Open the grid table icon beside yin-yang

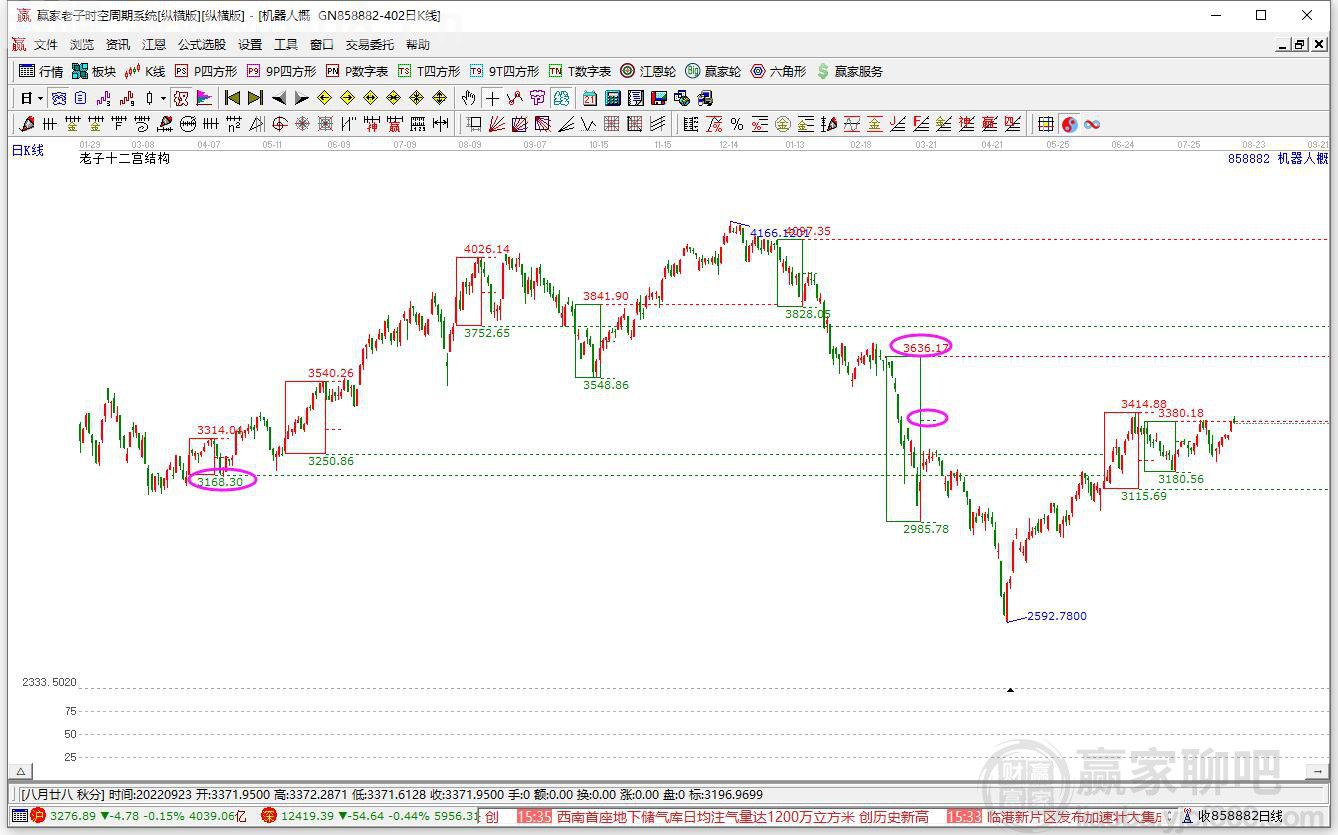[x=1045, y=124]
